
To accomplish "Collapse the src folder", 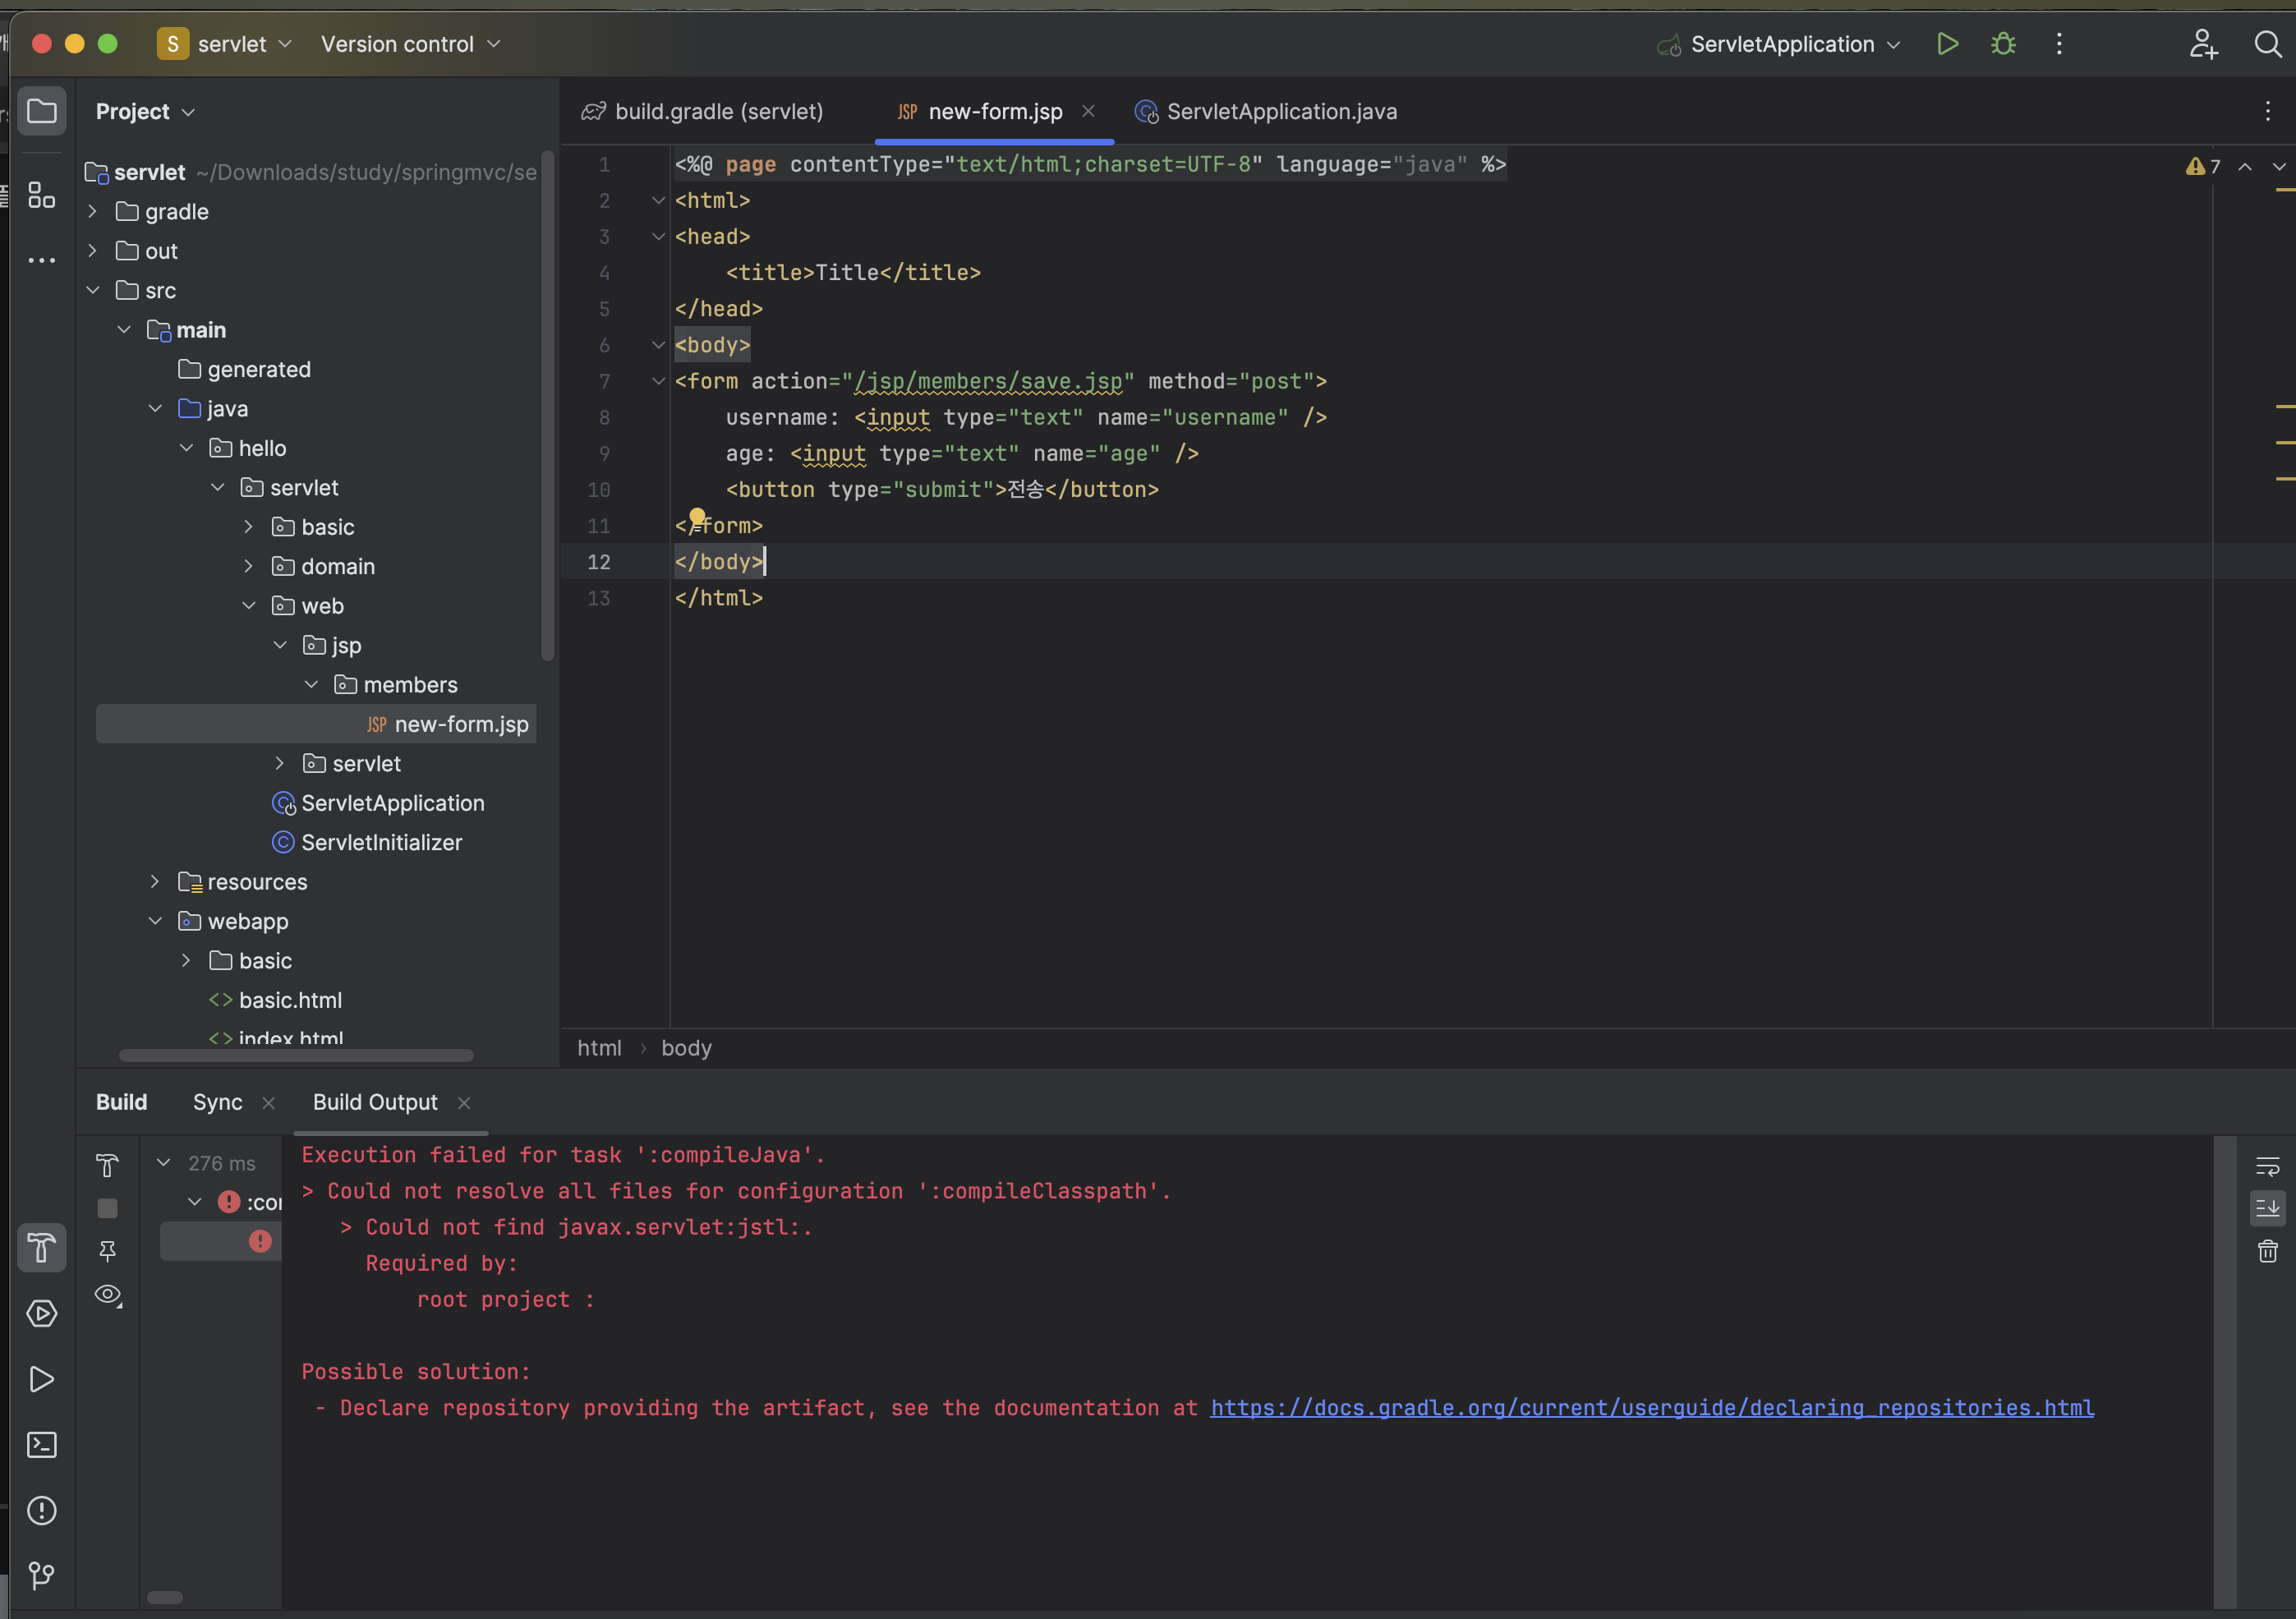I will click(x=93, y=290).
